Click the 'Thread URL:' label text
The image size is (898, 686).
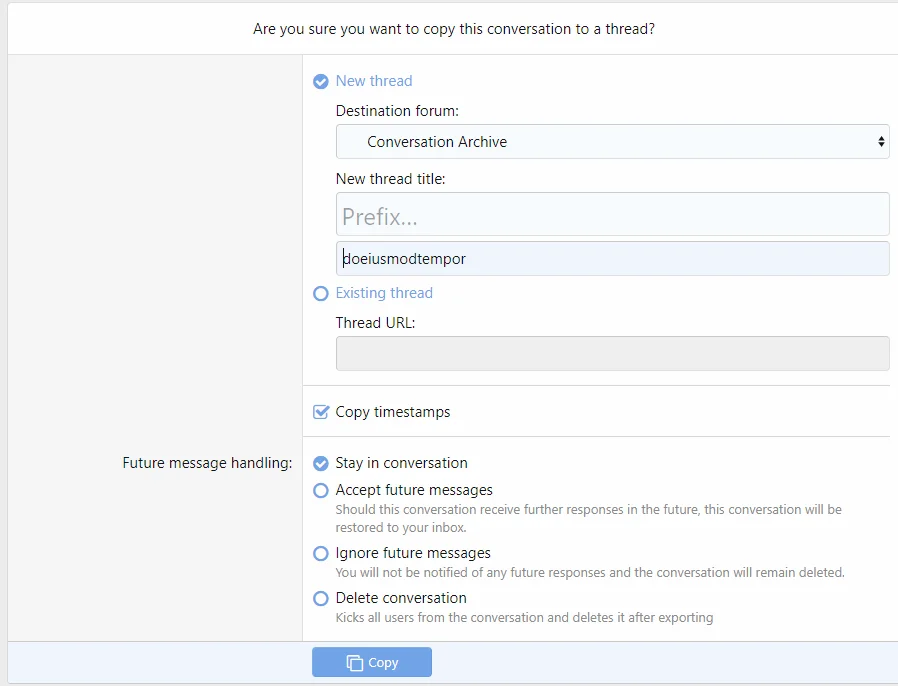(374, 323)
